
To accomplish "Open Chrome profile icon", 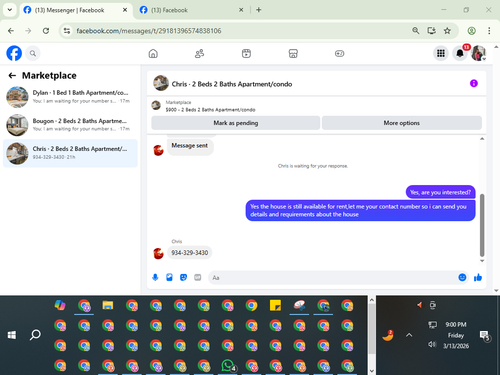I will coord(471,31).
